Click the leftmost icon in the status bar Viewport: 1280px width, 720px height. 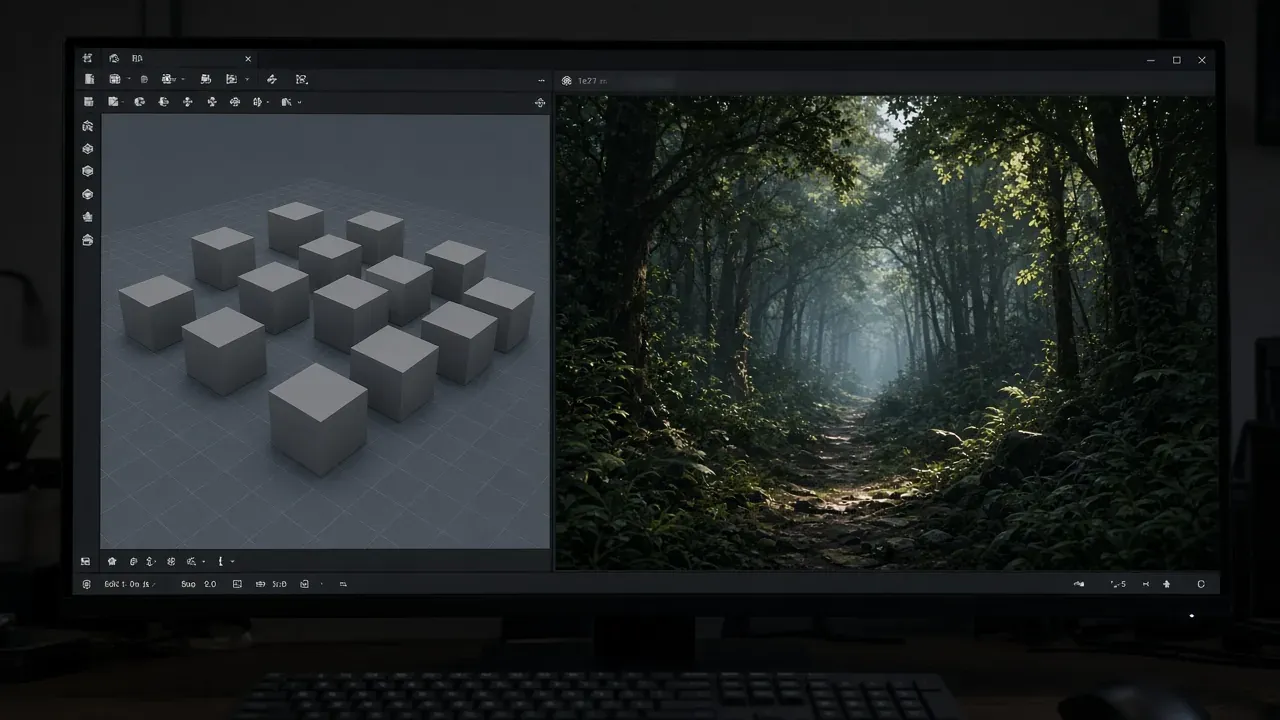click(x=86, y=584)
